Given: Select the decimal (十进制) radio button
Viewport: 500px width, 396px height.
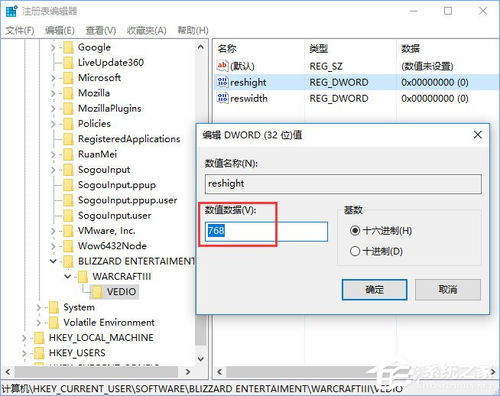Looking at the screenshot, I should 355,251.
